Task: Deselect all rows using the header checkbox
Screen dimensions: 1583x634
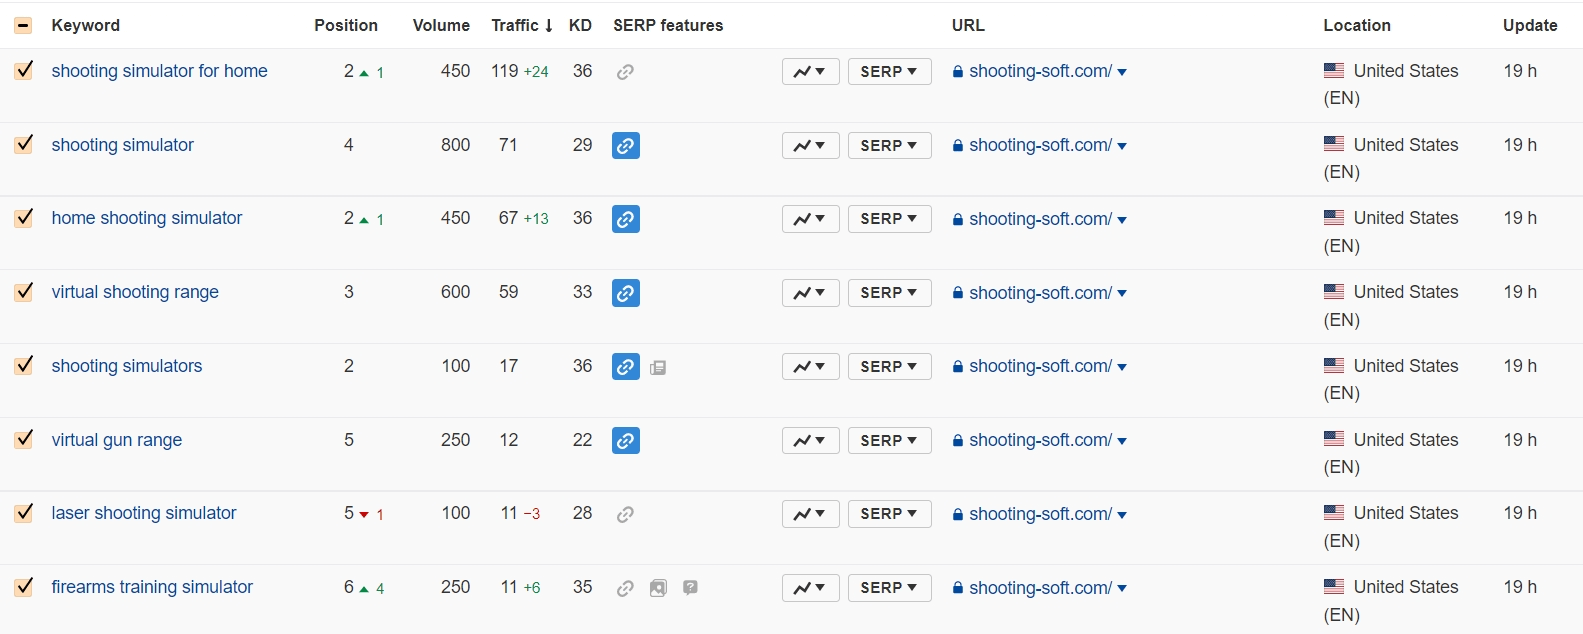Action: [x=24, y=26]
